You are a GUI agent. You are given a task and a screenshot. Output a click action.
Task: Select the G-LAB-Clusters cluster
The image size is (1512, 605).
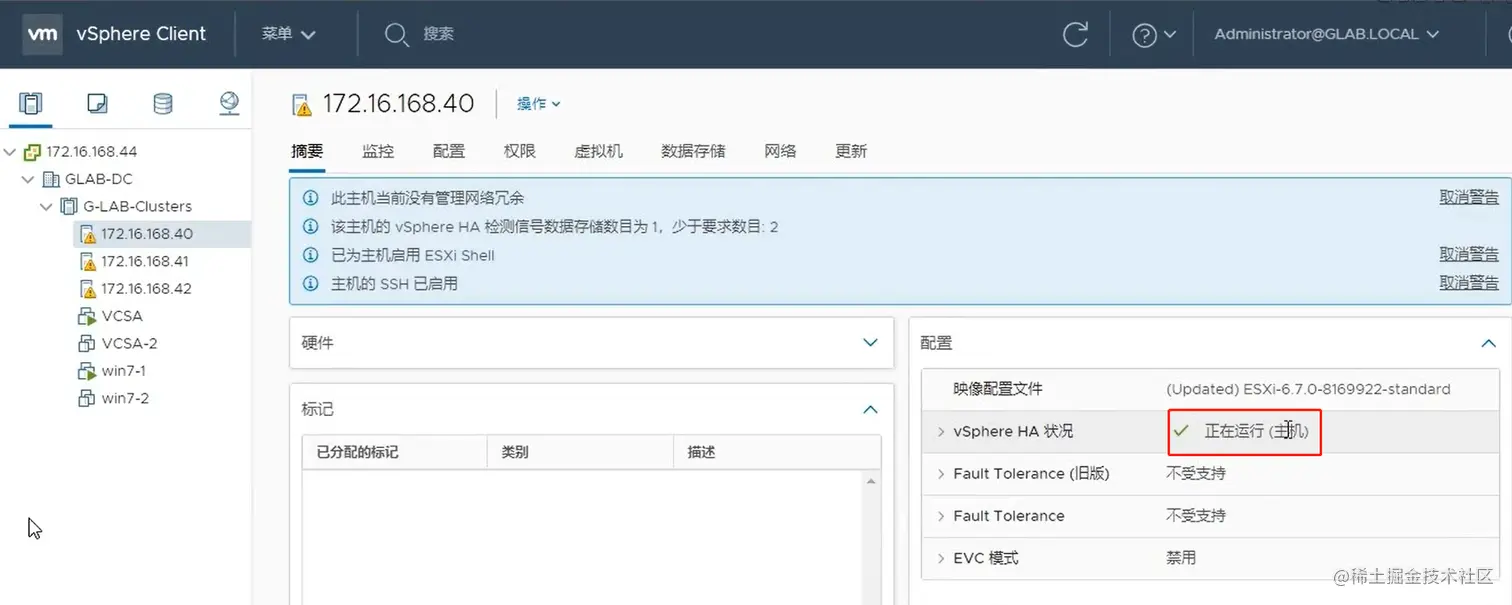pos(137,206)
